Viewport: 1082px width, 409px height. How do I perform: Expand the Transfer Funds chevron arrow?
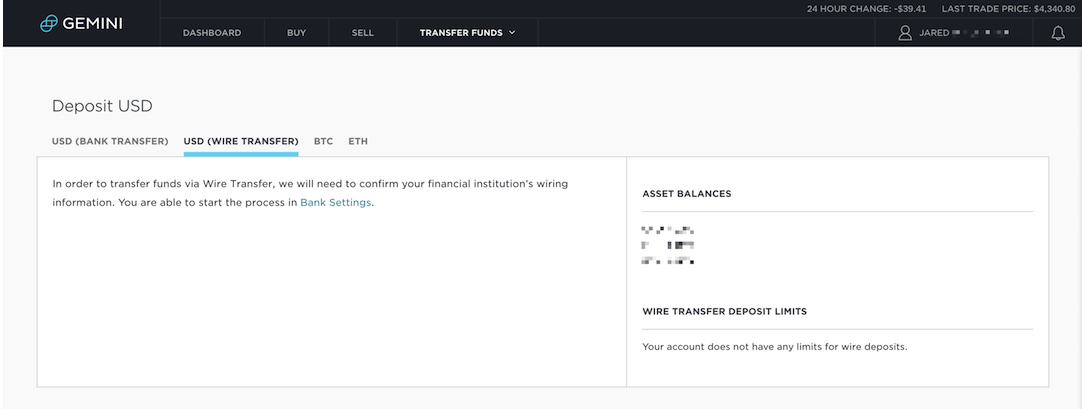pos(512,32)
